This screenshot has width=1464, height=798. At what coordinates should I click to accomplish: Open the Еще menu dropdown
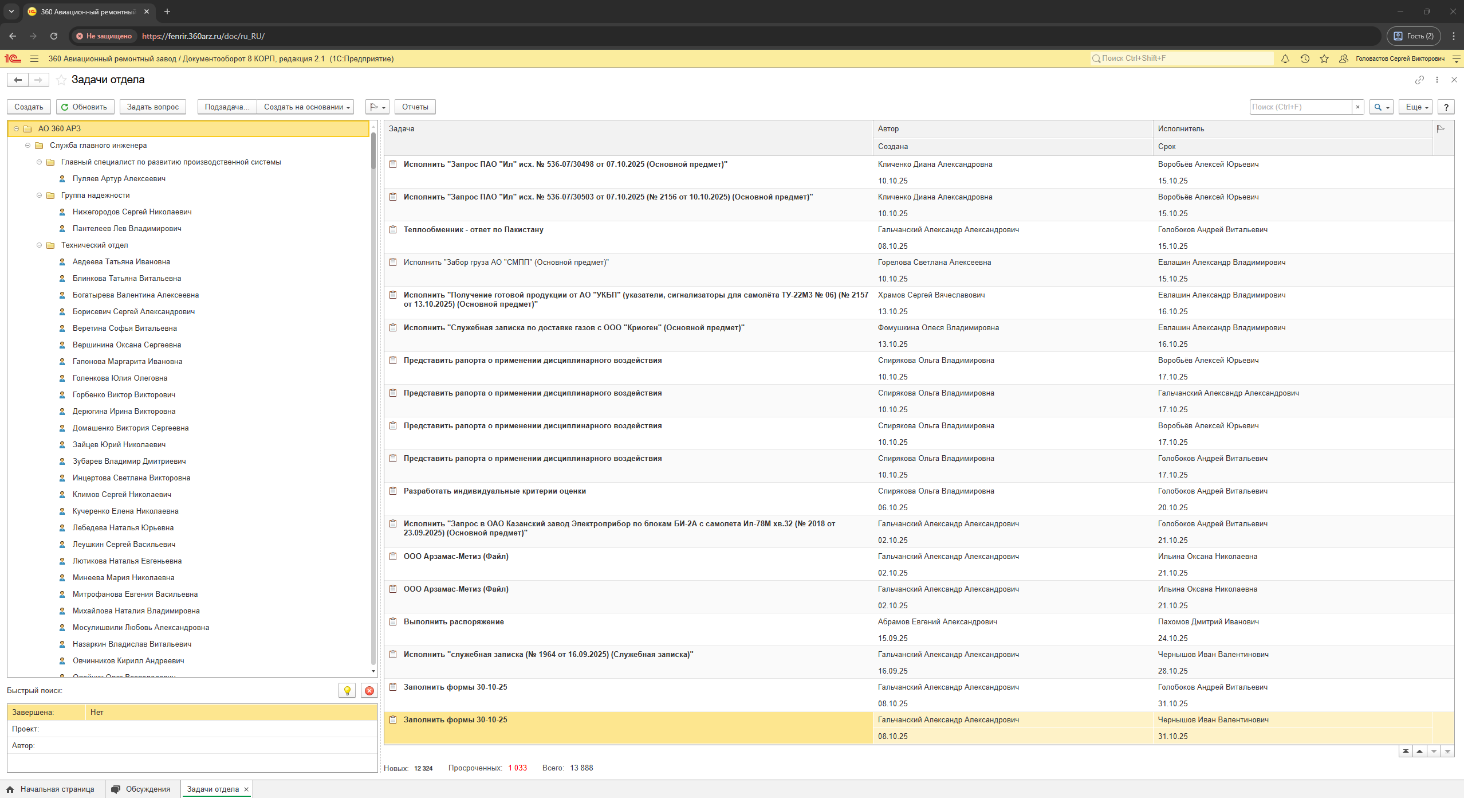point(1417,107)
